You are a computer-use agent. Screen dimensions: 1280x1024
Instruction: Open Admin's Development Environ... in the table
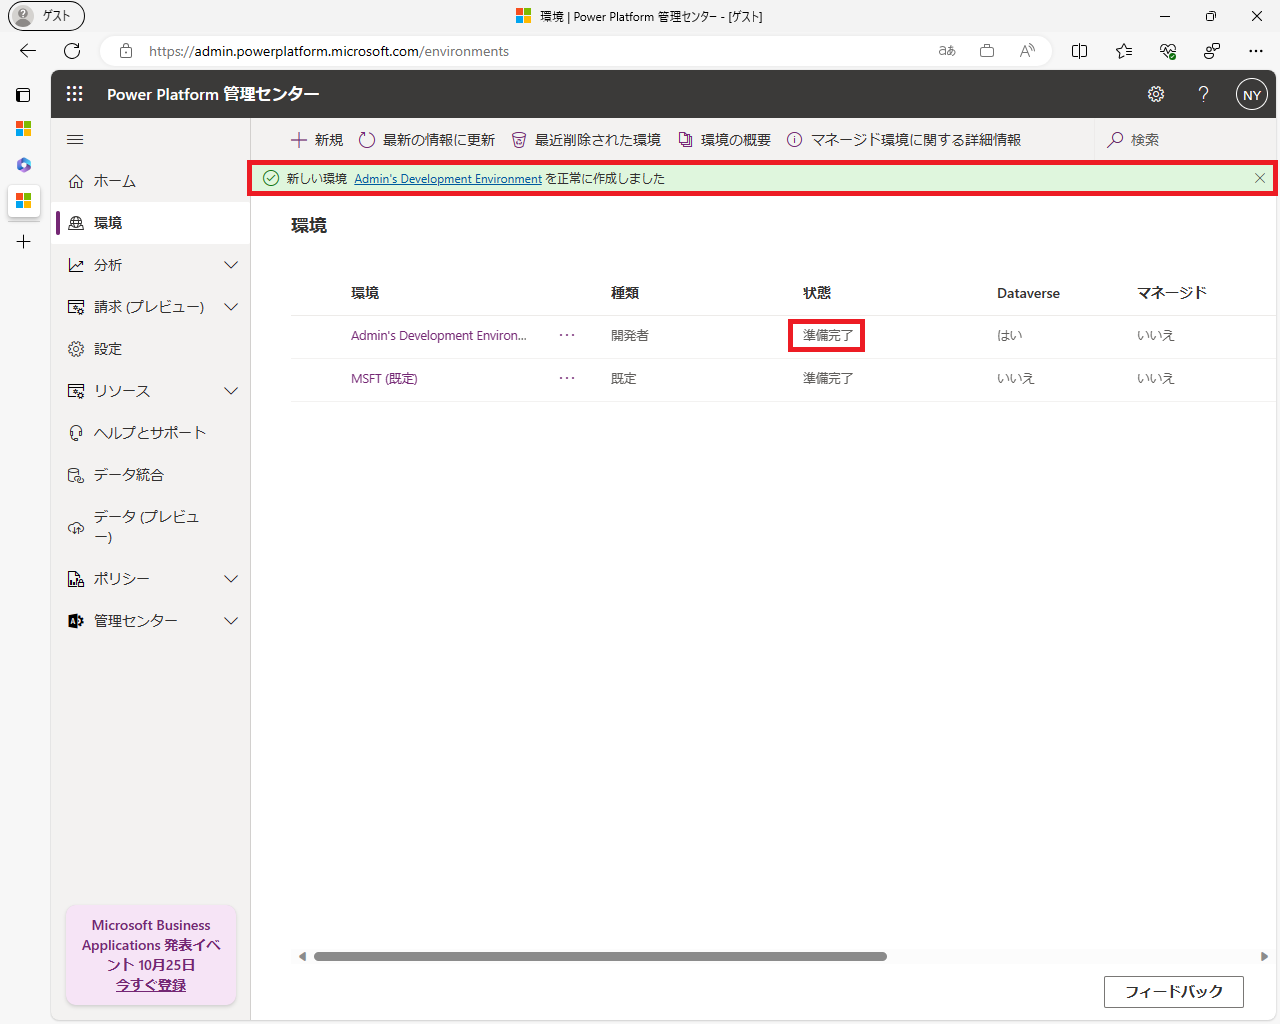438,336
